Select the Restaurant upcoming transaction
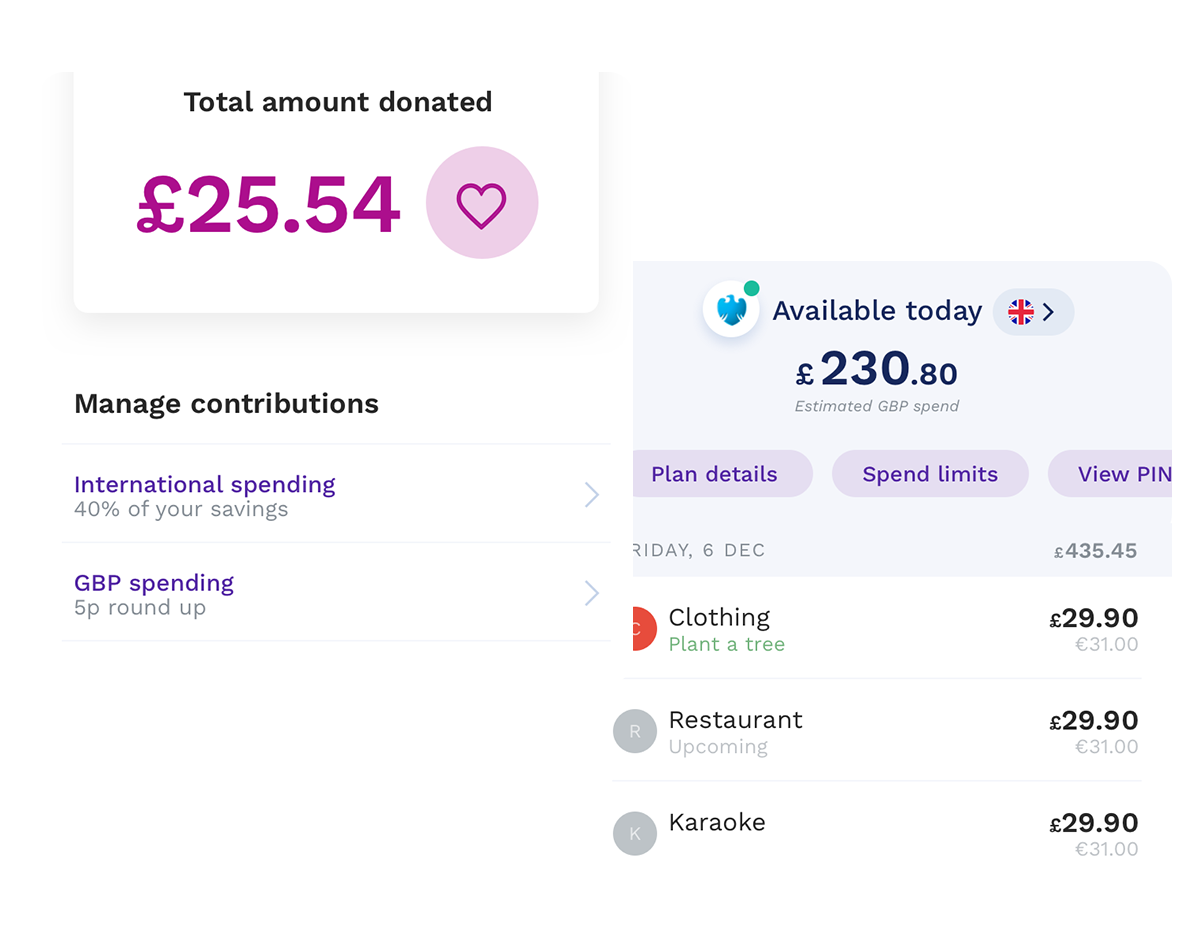This screenshot has height=935, width=1200. point(880,731)
